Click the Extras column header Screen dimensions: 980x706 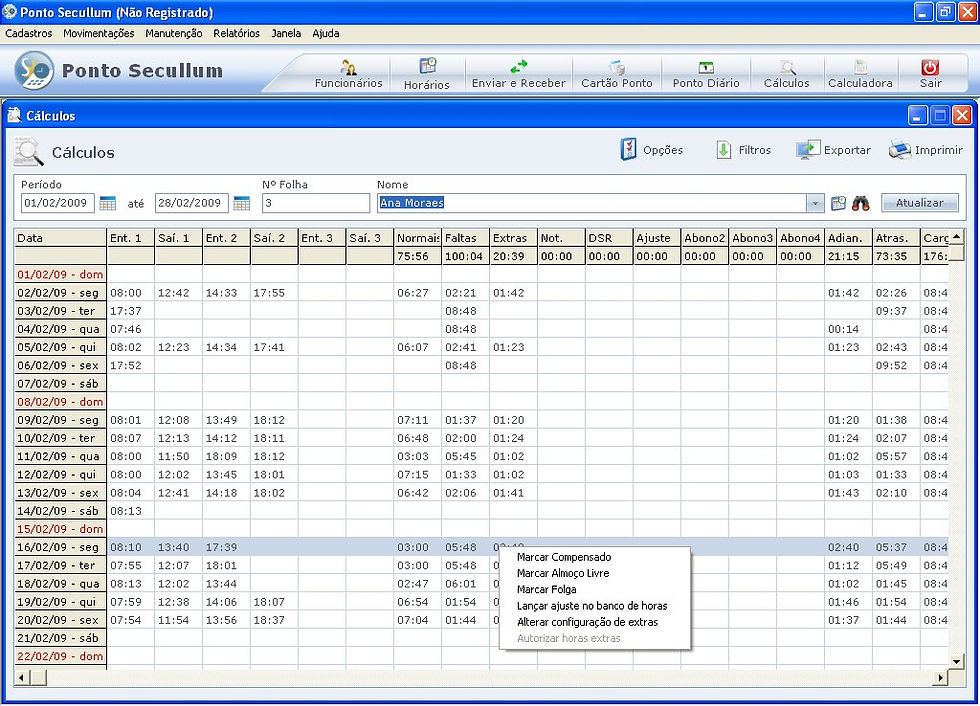pos(514,238)
